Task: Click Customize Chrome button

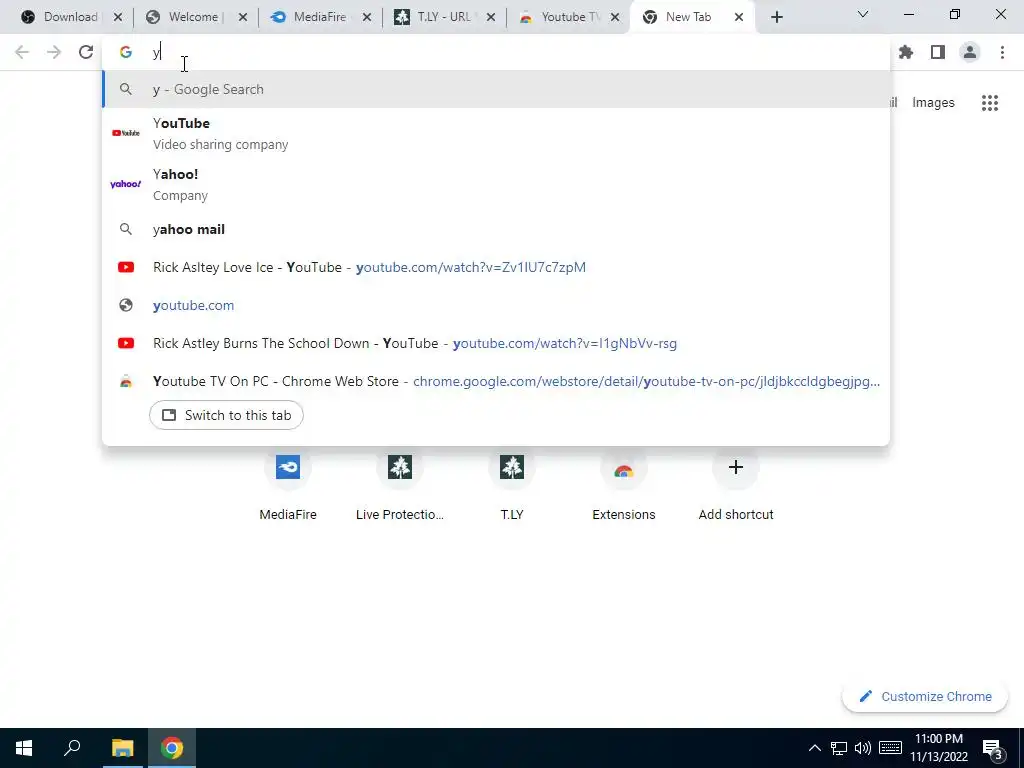Action: click(925, 696)
